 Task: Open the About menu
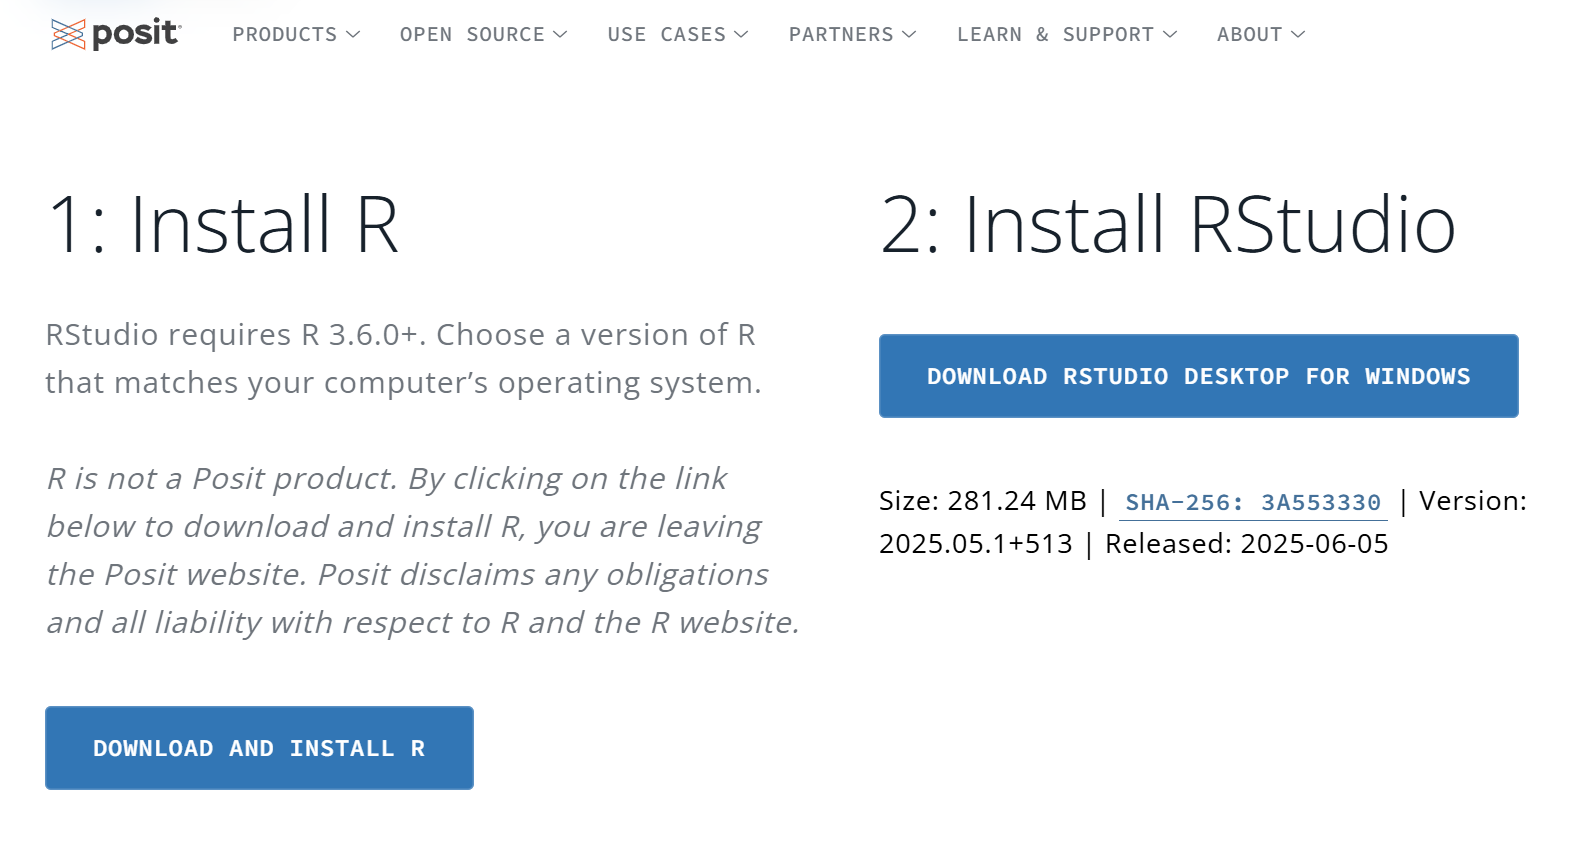(x=1261, y=34)
